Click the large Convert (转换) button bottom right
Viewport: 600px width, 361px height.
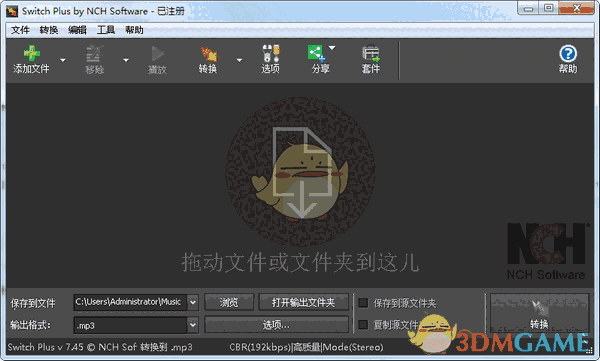point(539,314)
